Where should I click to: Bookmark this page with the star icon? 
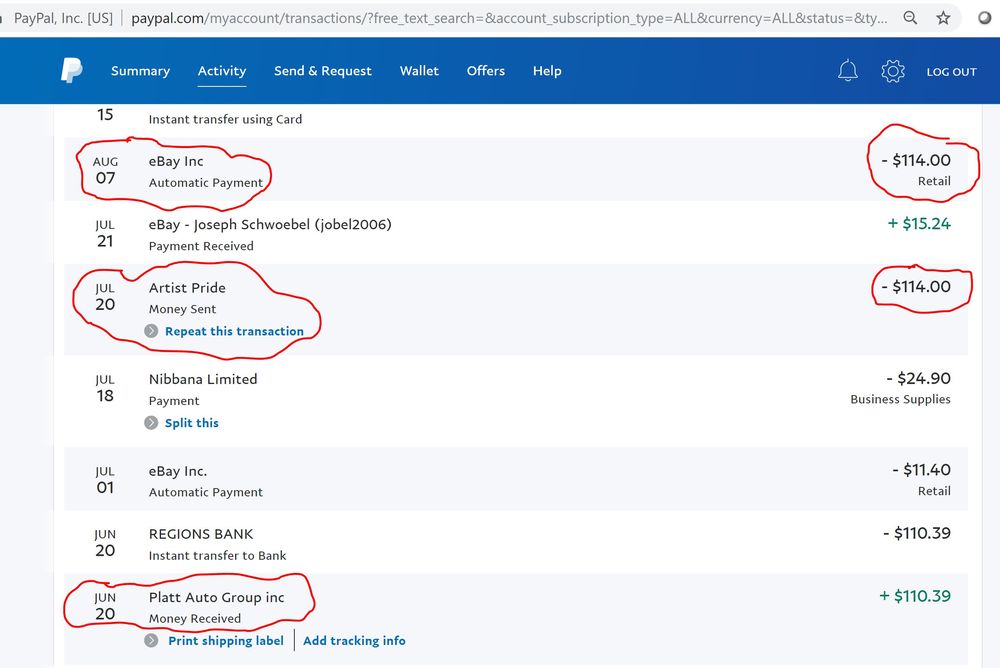[x=943, y=18]
